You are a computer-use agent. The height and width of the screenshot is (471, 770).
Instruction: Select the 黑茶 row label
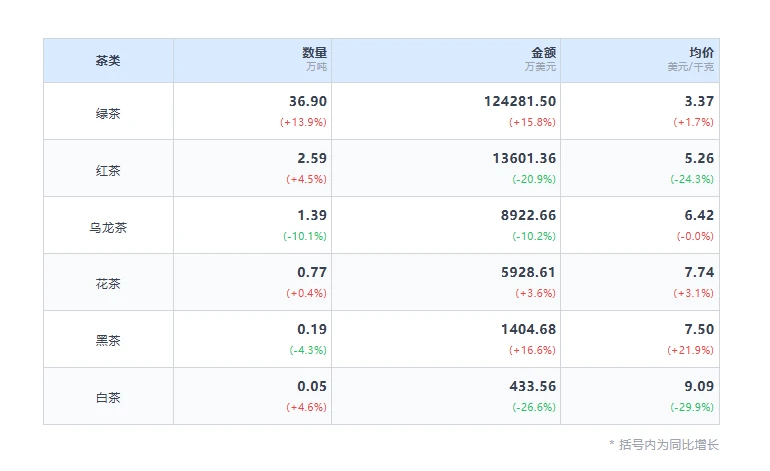pyautogui.click(x=108, y=340)
